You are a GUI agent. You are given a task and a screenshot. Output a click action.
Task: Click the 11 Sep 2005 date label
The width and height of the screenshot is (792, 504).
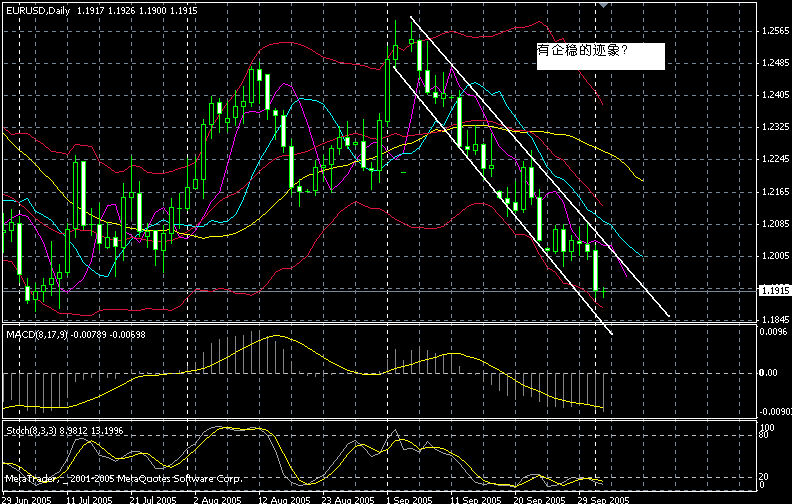click(x=475, y=500)
